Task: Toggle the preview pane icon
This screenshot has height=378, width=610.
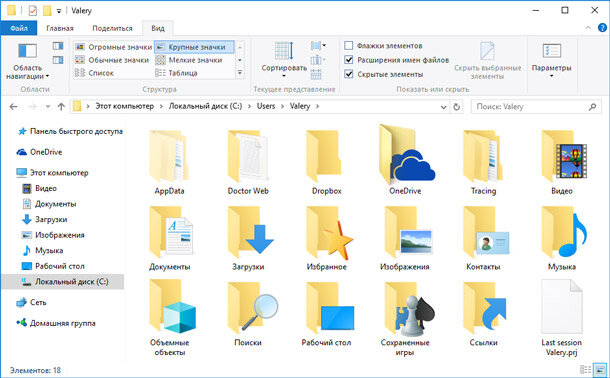Action: (x=58, y=46)
